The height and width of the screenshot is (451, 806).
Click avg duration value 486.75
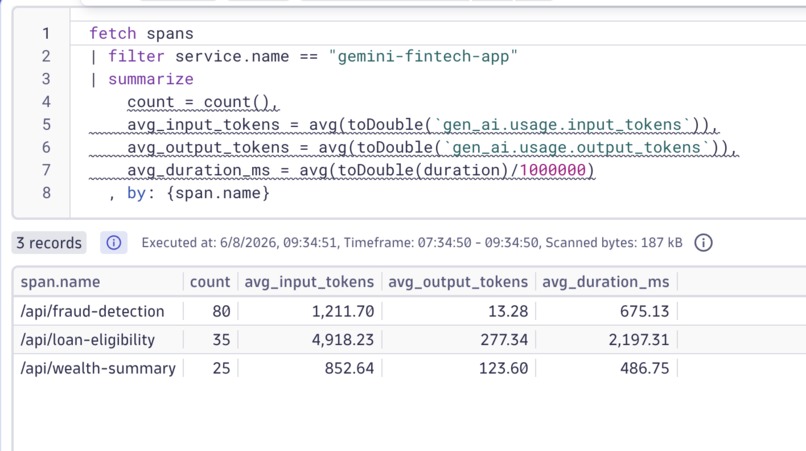(645, 368)
